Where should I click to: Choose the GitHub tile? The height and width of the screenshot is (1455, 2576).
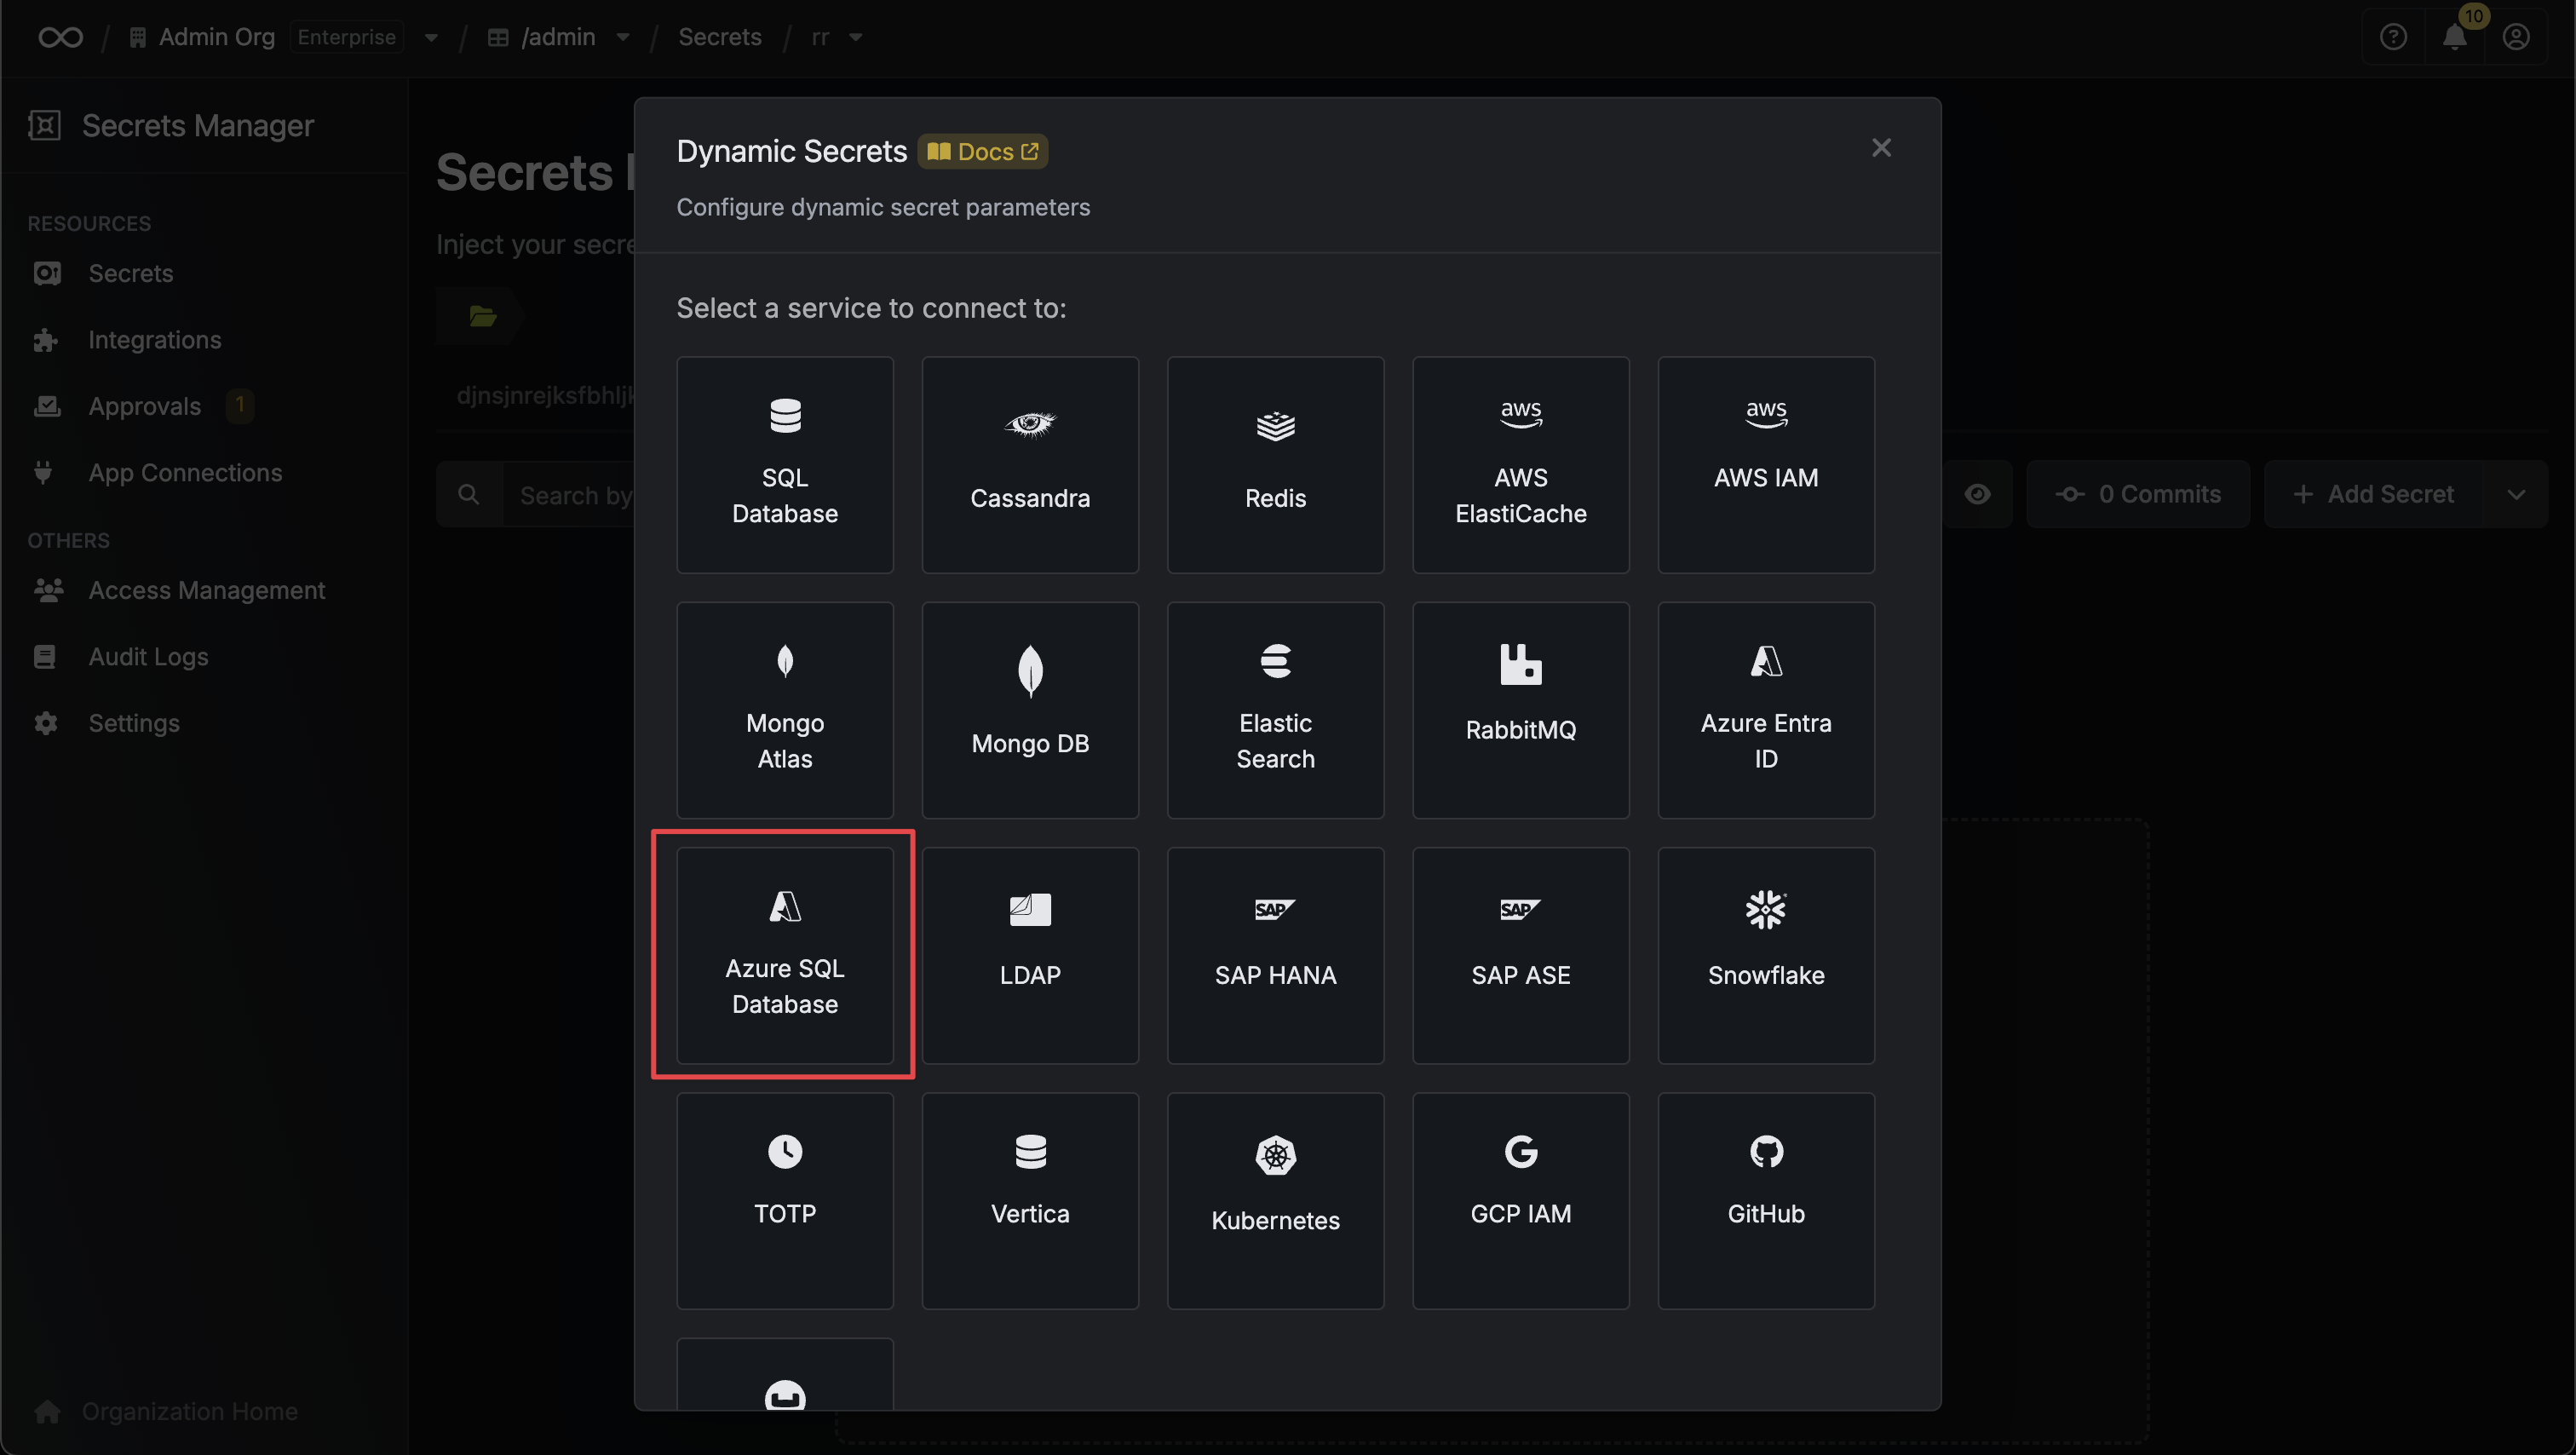(1766, 1200)
